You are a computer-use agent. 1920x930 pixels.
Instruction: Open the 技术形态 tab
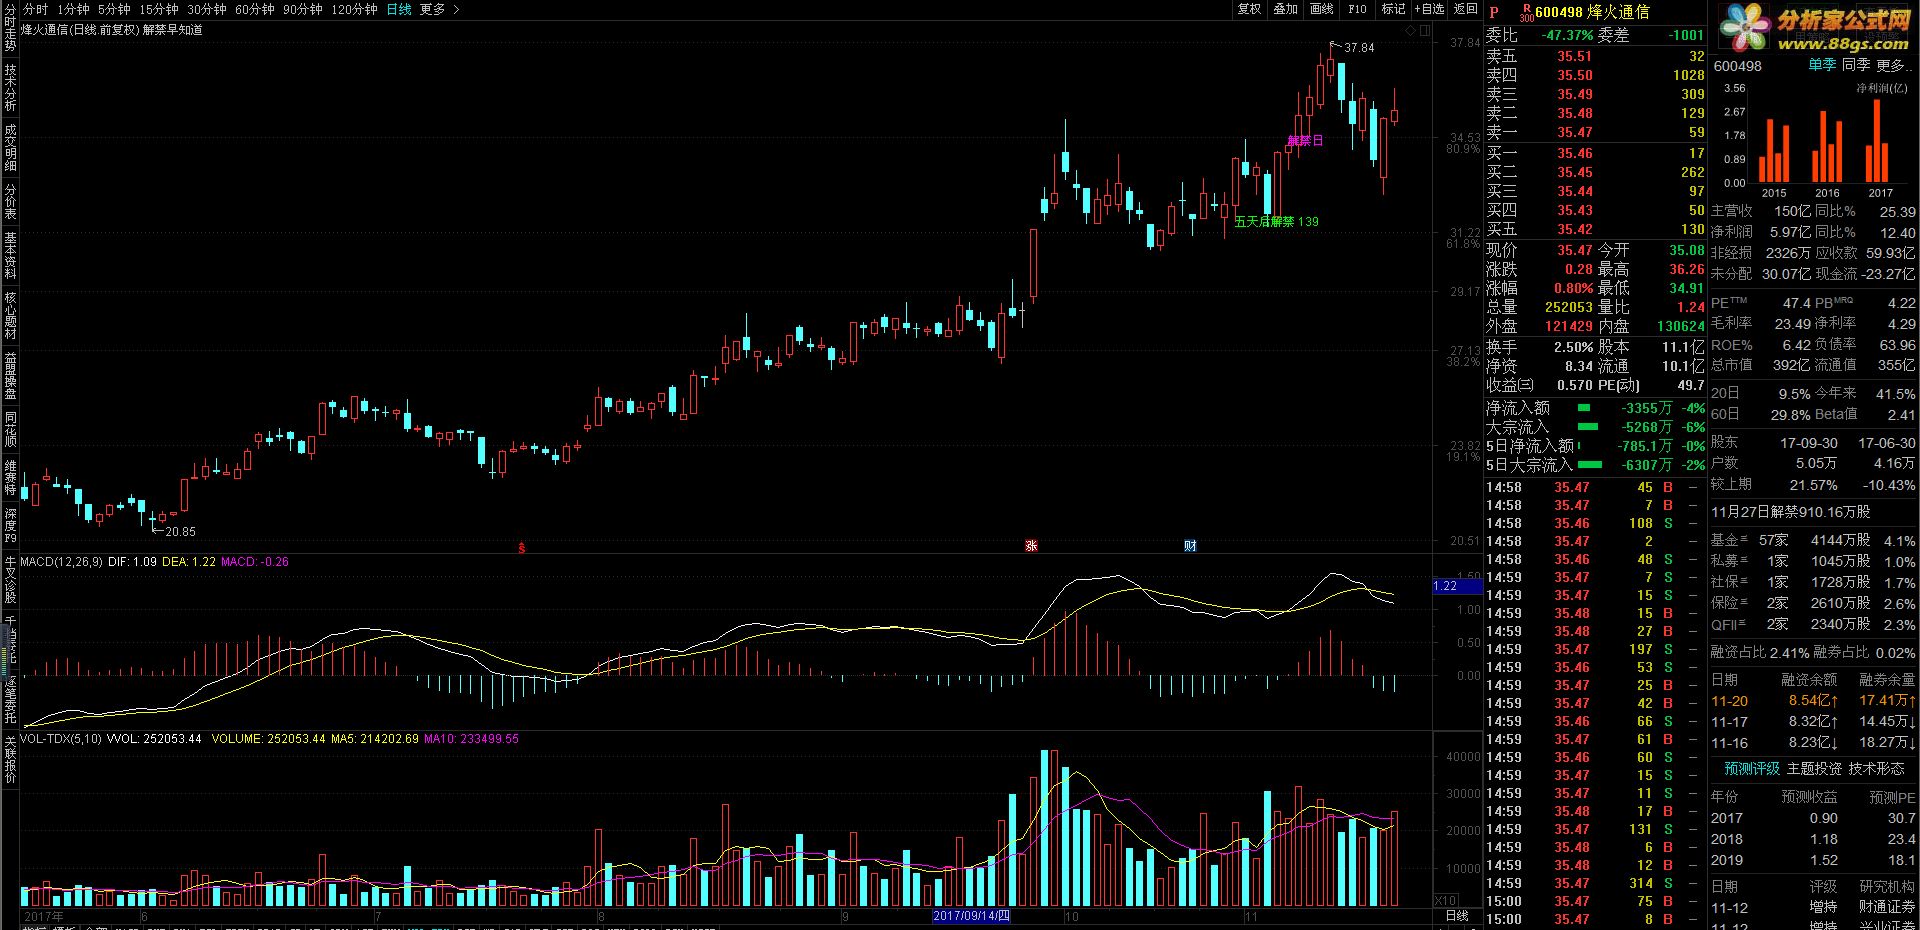coord(1876,768)
